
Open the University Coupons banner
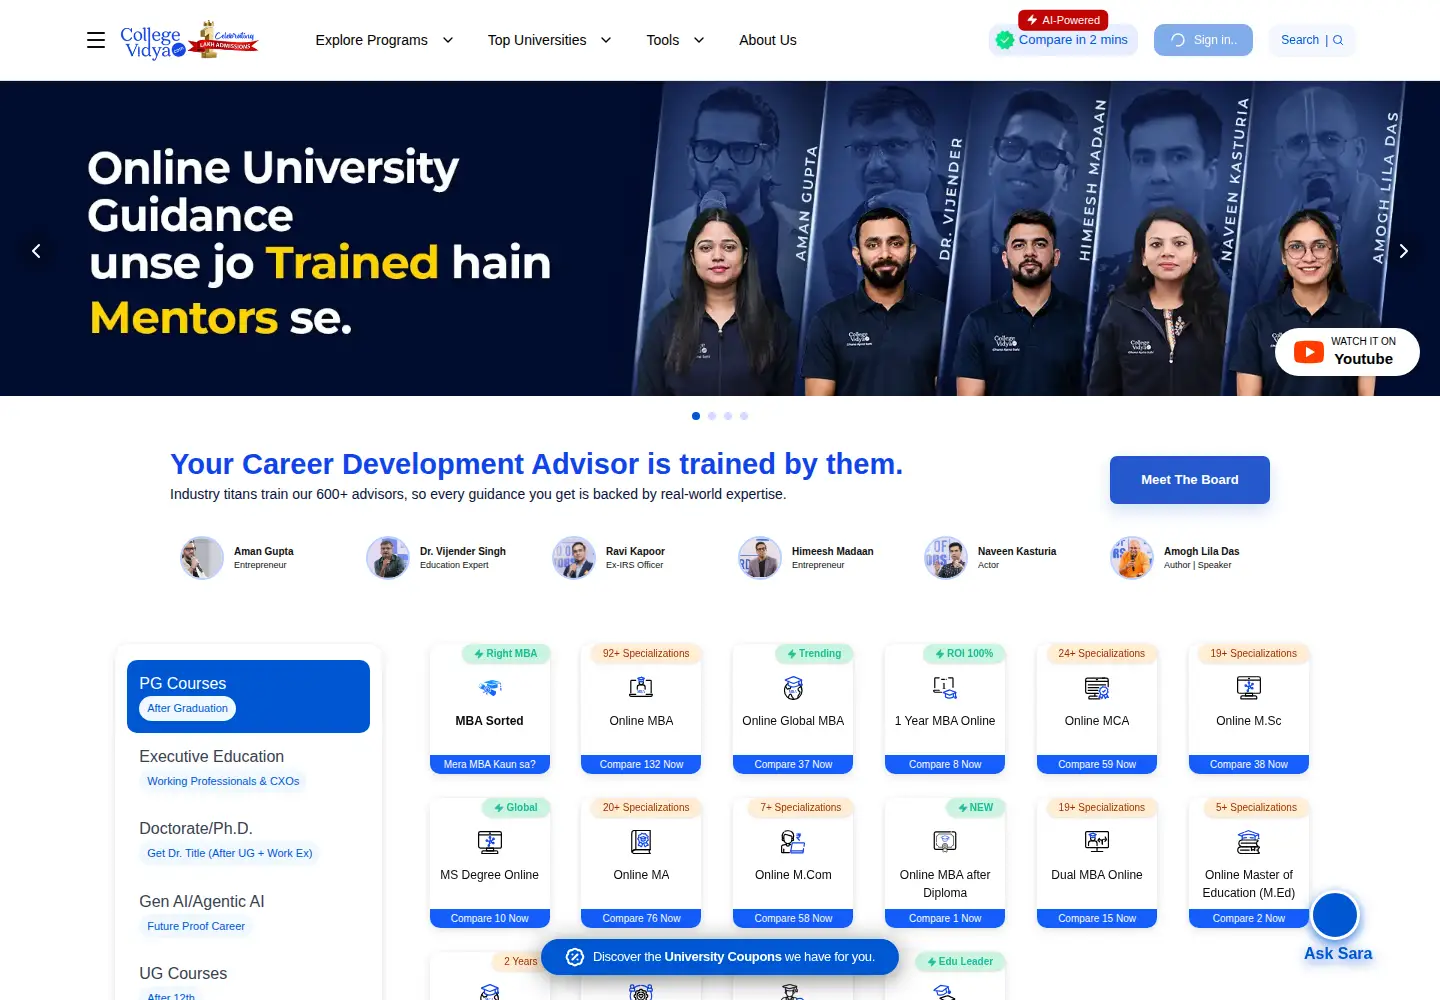[x=720, y=957]
